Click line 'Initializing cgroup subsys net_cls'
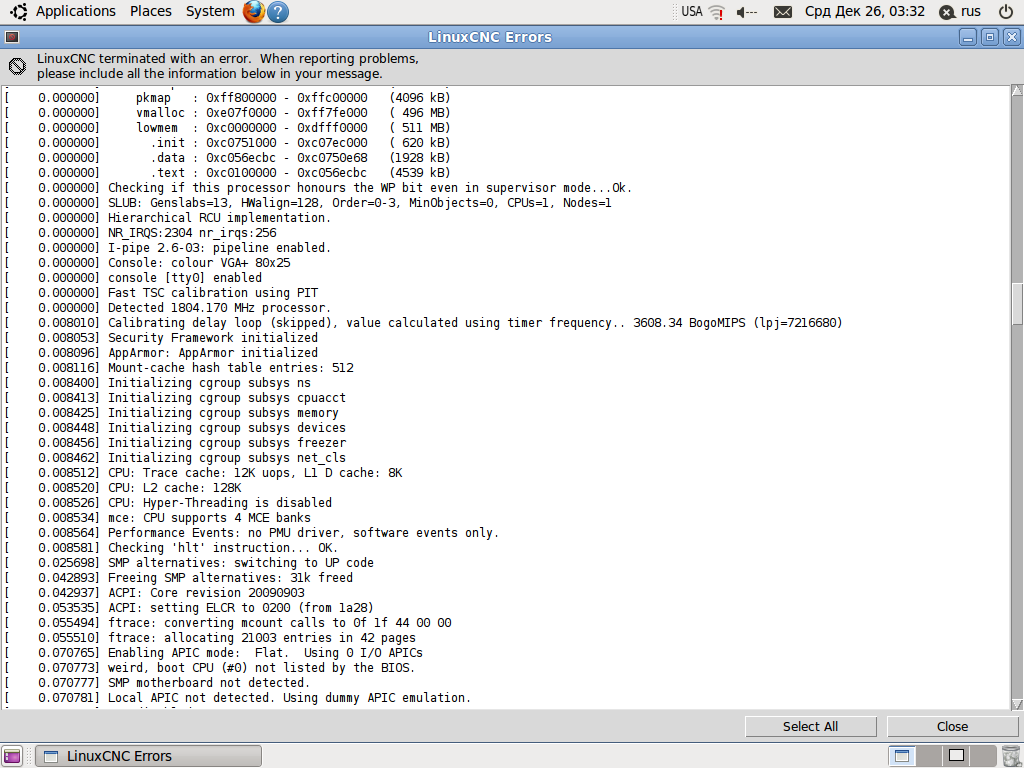Screen dimensions: 1024x768 coord(227,458)
